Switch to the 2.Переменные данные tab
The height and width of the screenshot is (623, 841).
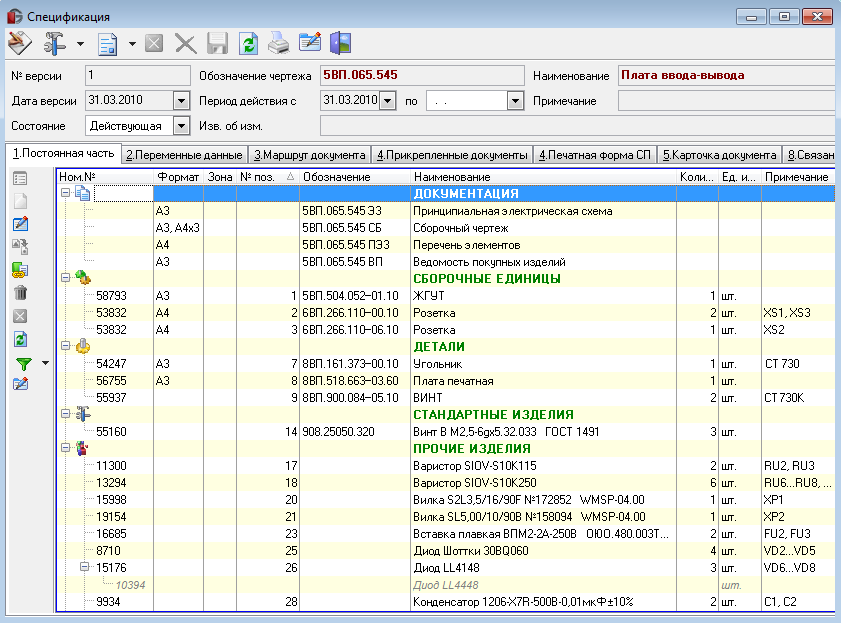click(x=184, y=155)
